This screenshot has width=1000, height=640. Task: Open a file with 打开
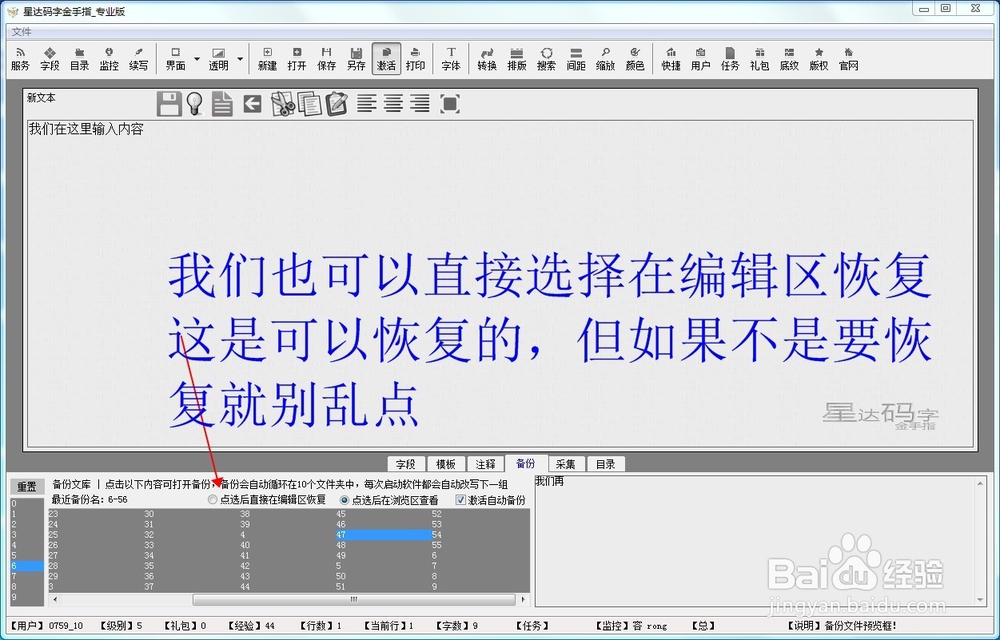[297, 59]
